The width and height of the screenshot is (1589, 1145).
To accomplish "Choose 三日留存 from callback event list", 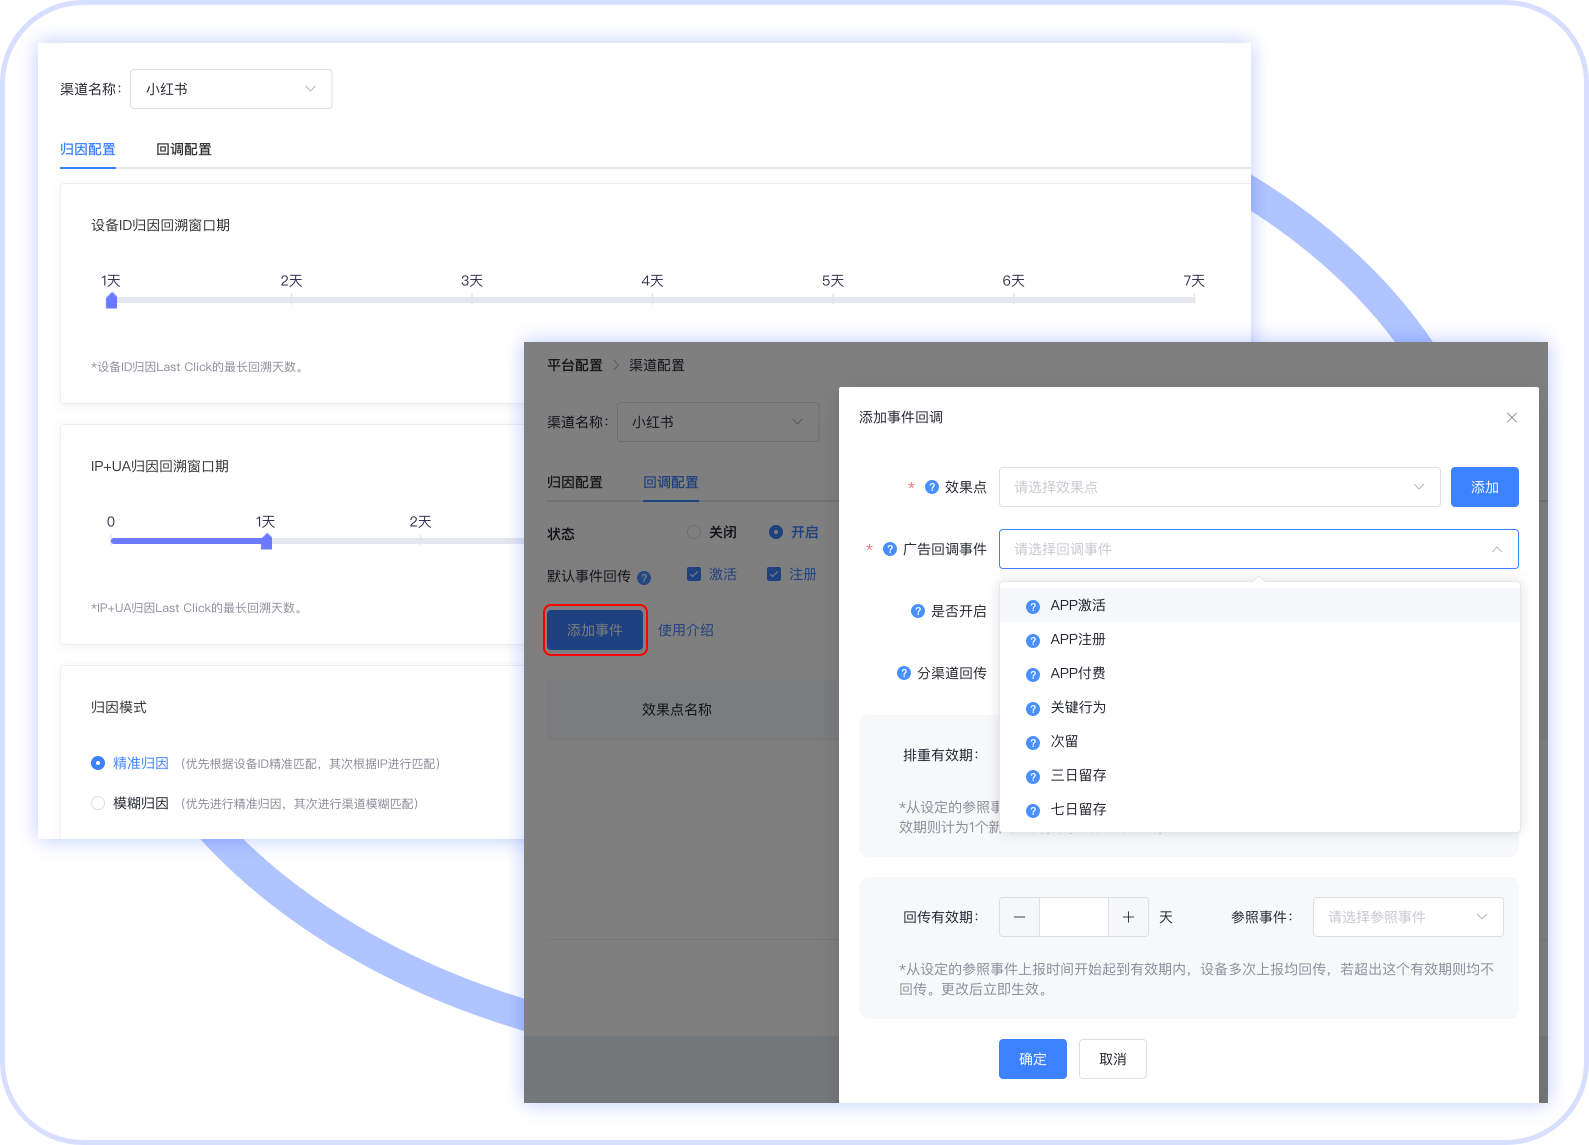I will point(1260,776).
